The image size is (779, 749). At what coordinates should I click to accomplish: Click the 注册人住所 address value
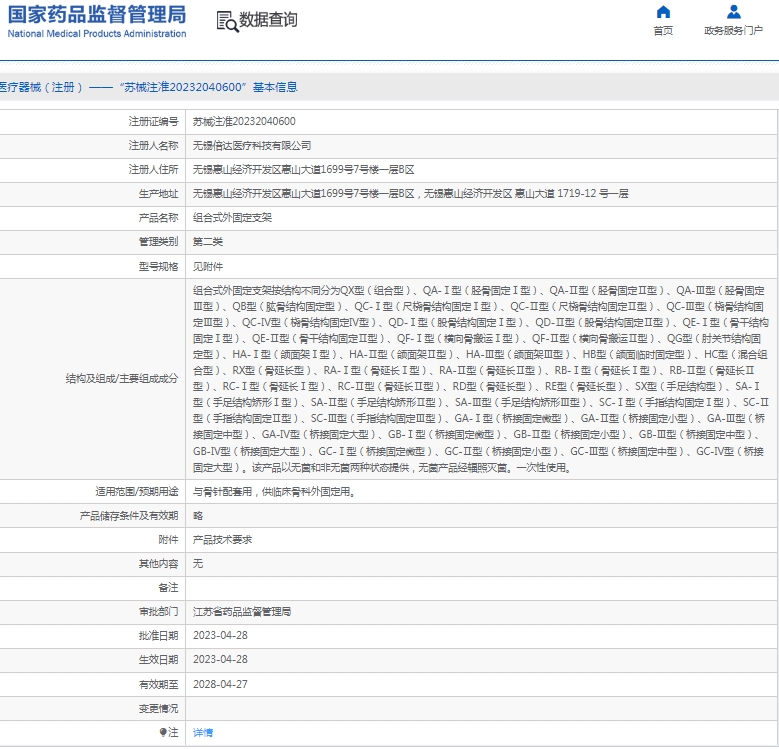pyautogui.click(x=304, y=170)
